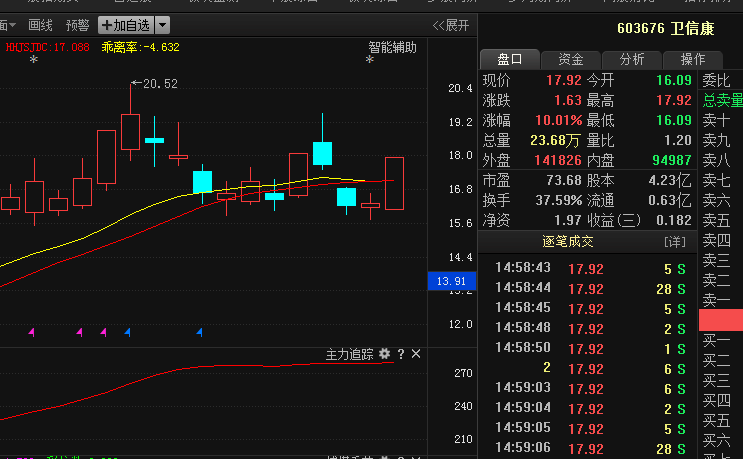Switch to the 盘口 tab
Image resolution: width=743 pixels, height=459 pixels.
coord(510,59)
